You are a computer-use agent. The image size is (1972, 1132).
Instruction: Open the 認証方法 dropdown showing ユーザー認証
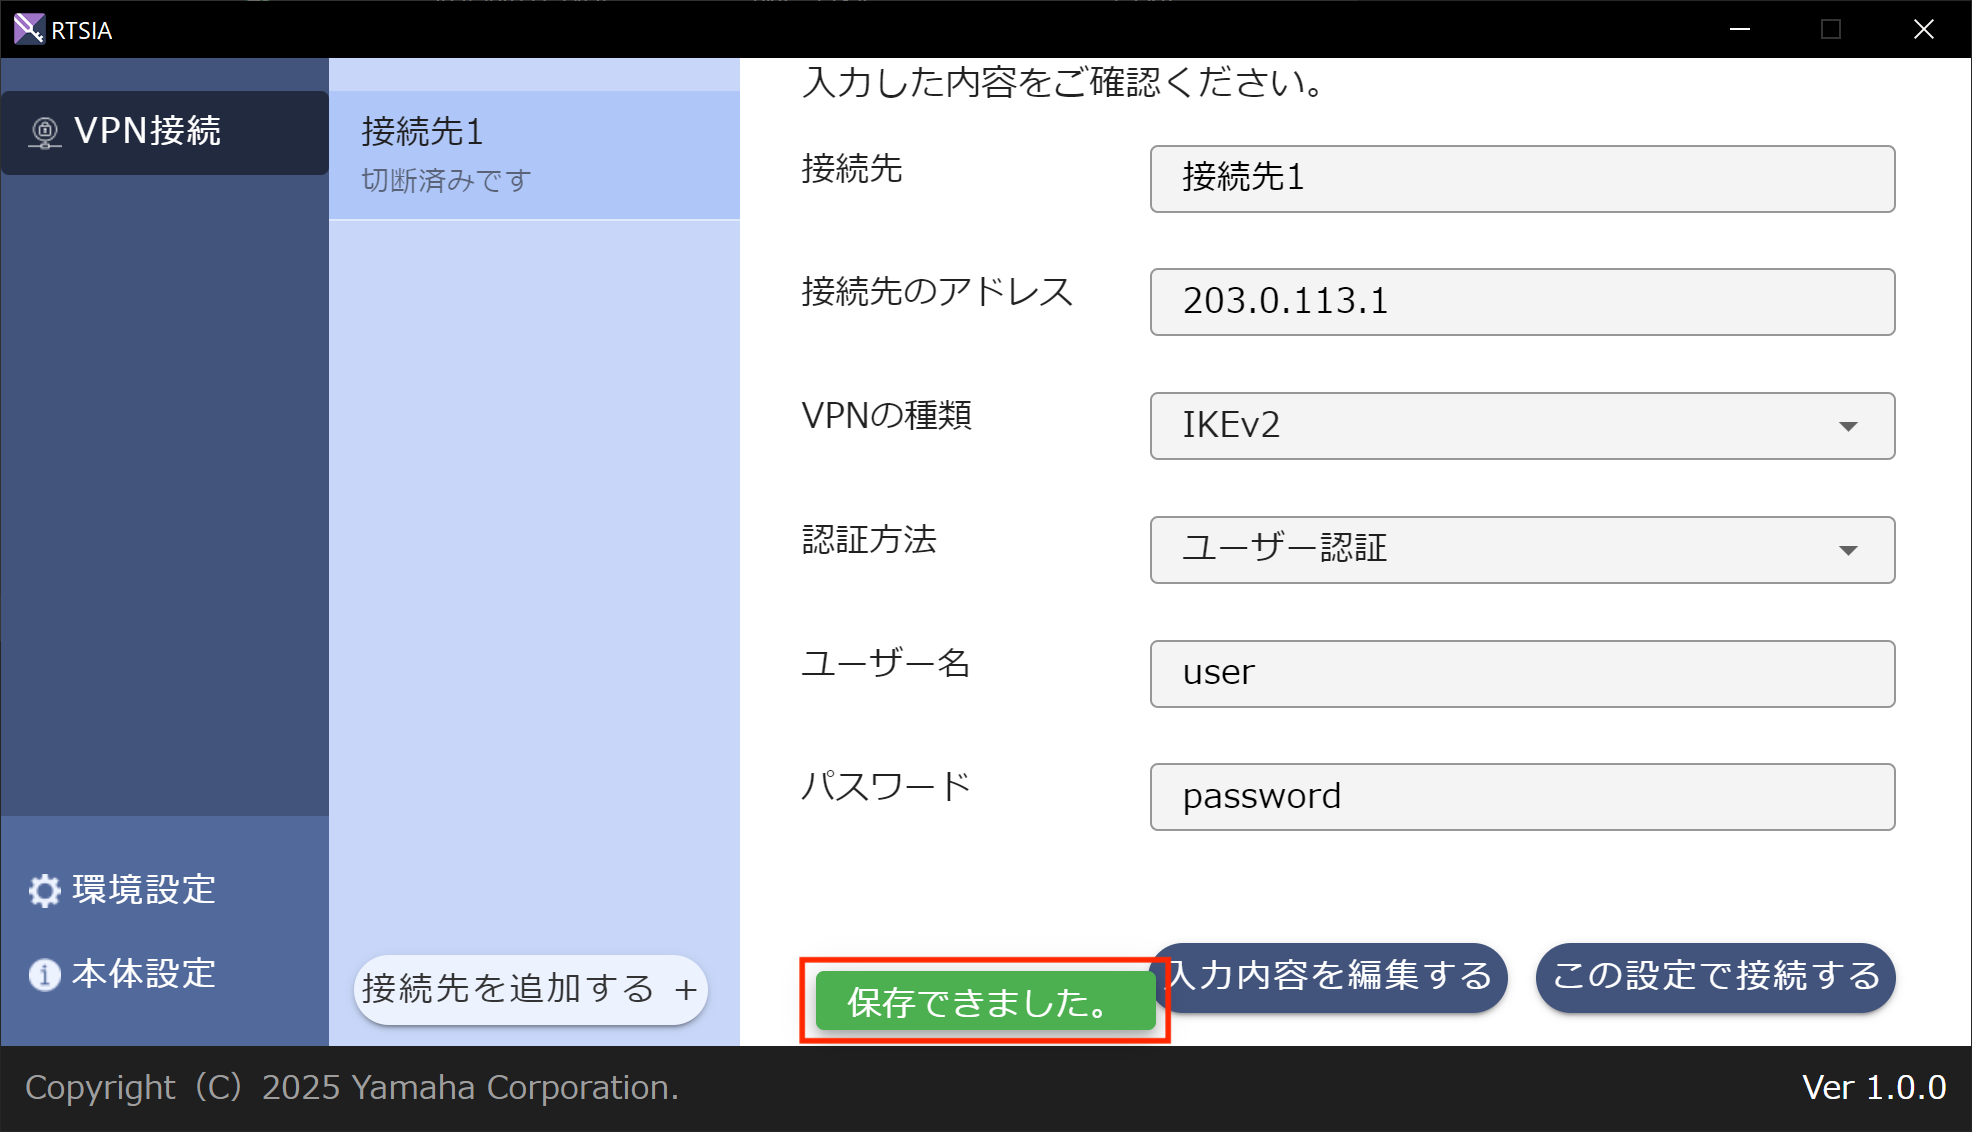point(1521,549)
